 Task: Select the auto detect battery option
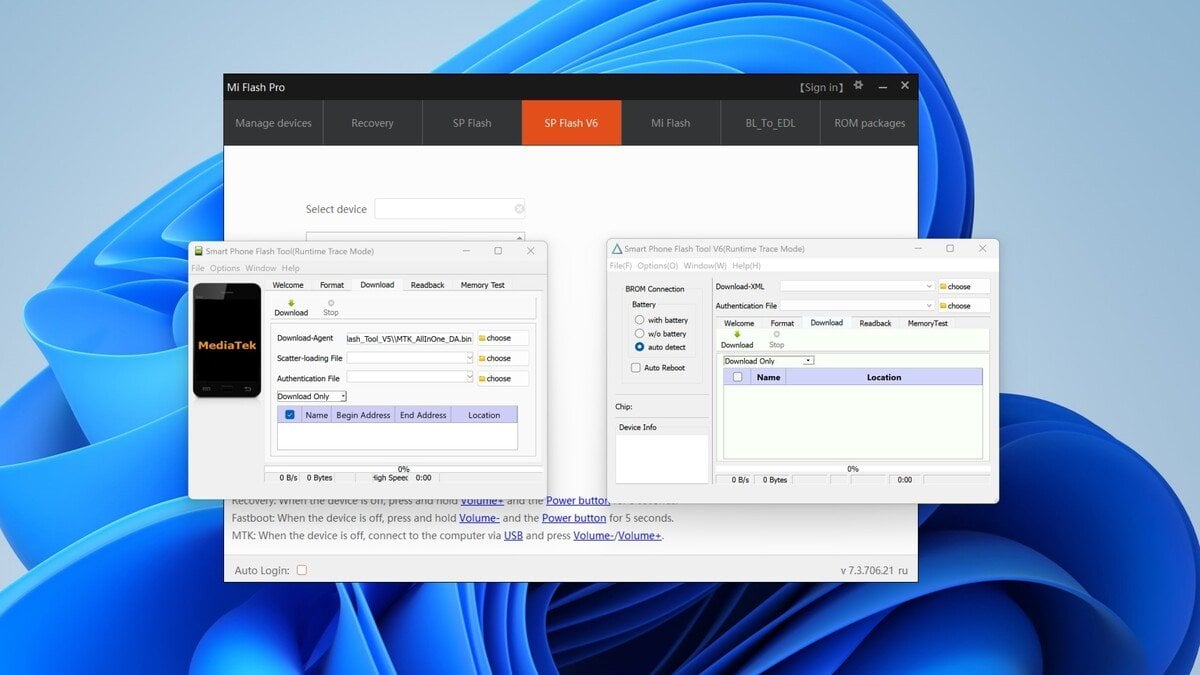[639, 347]
